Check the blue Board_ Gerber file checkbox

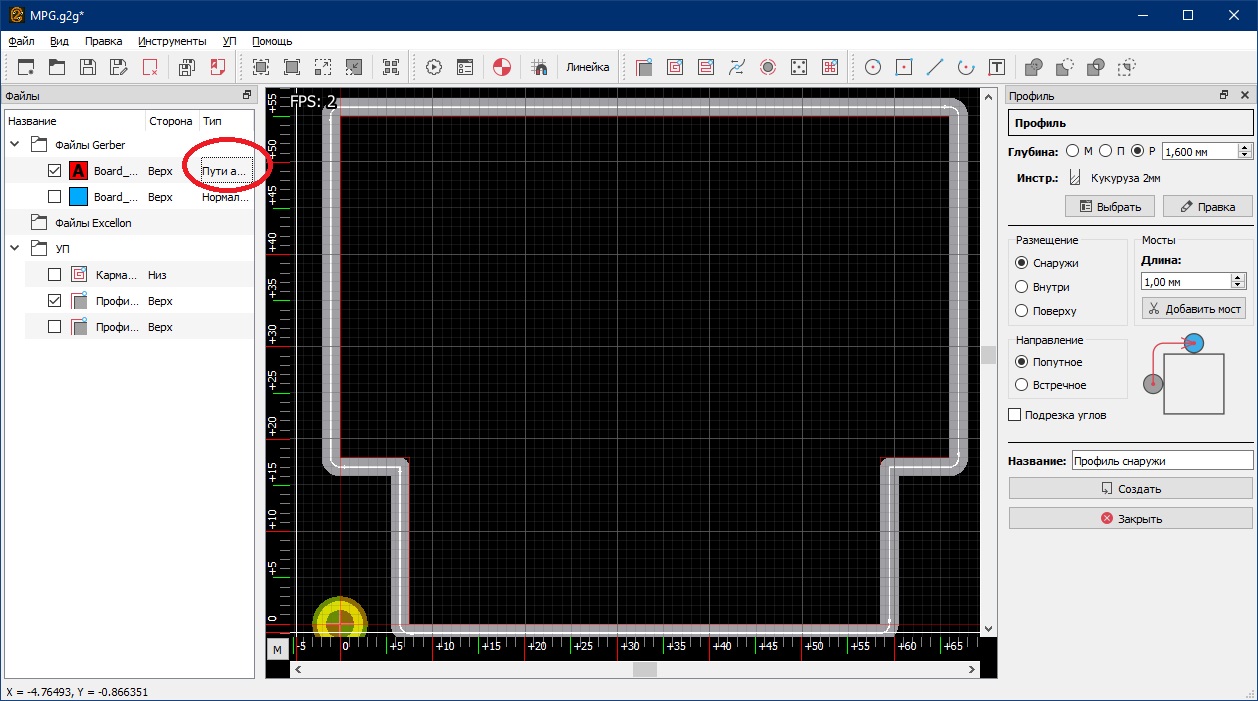pos(55,197)
